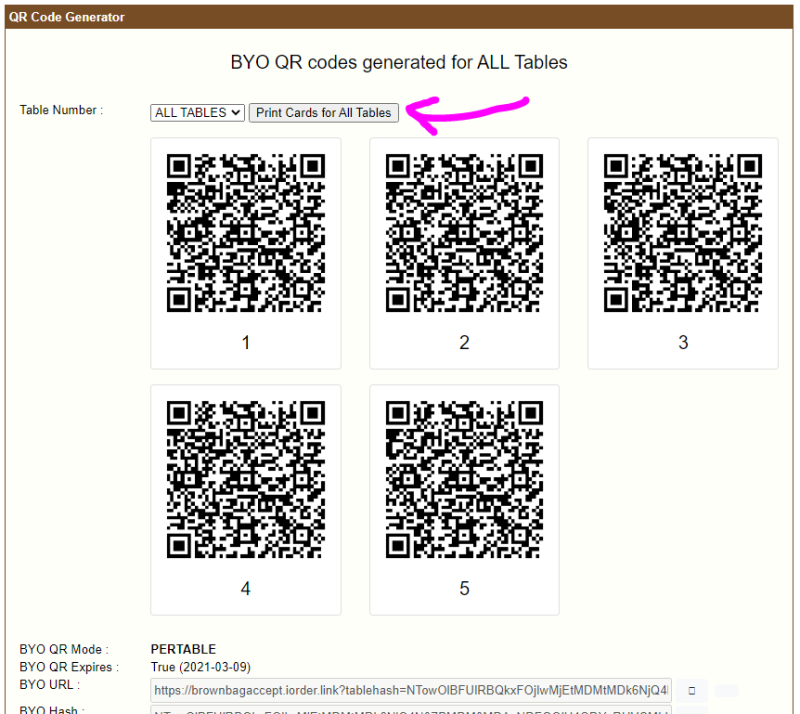
Task: Click the copy icon beside BYO URL field
Action: point(692,690)
